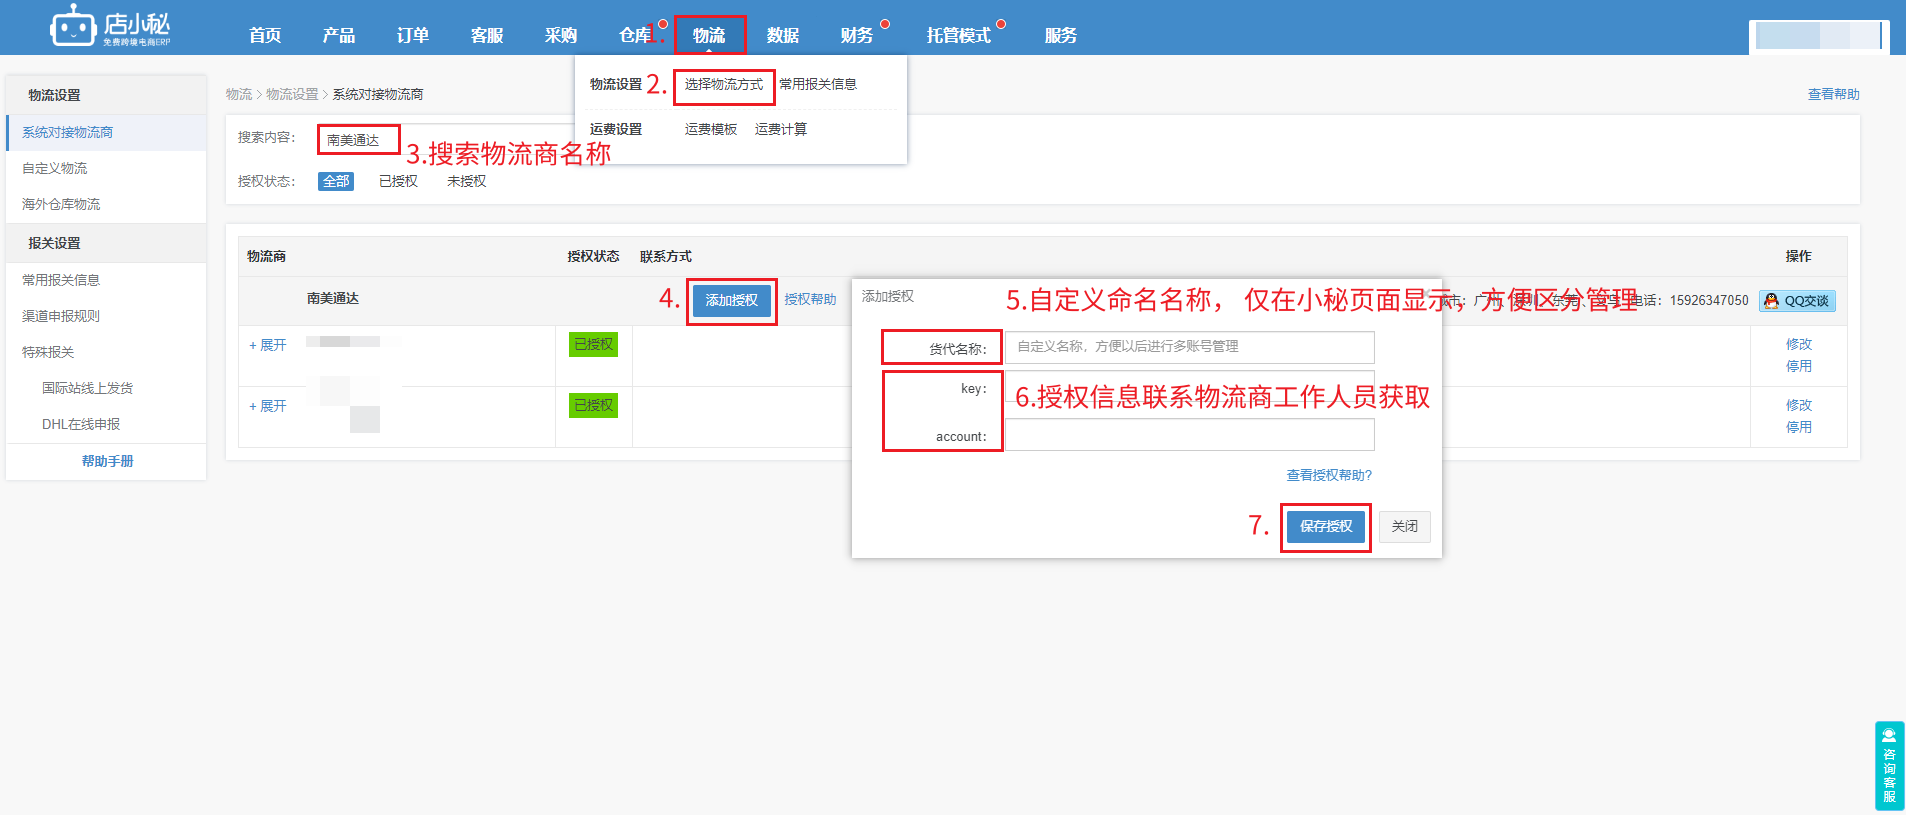This screenshot has height=815, width=1906.
Task: Expand the second authorized account row
Action: click(268, 406)
